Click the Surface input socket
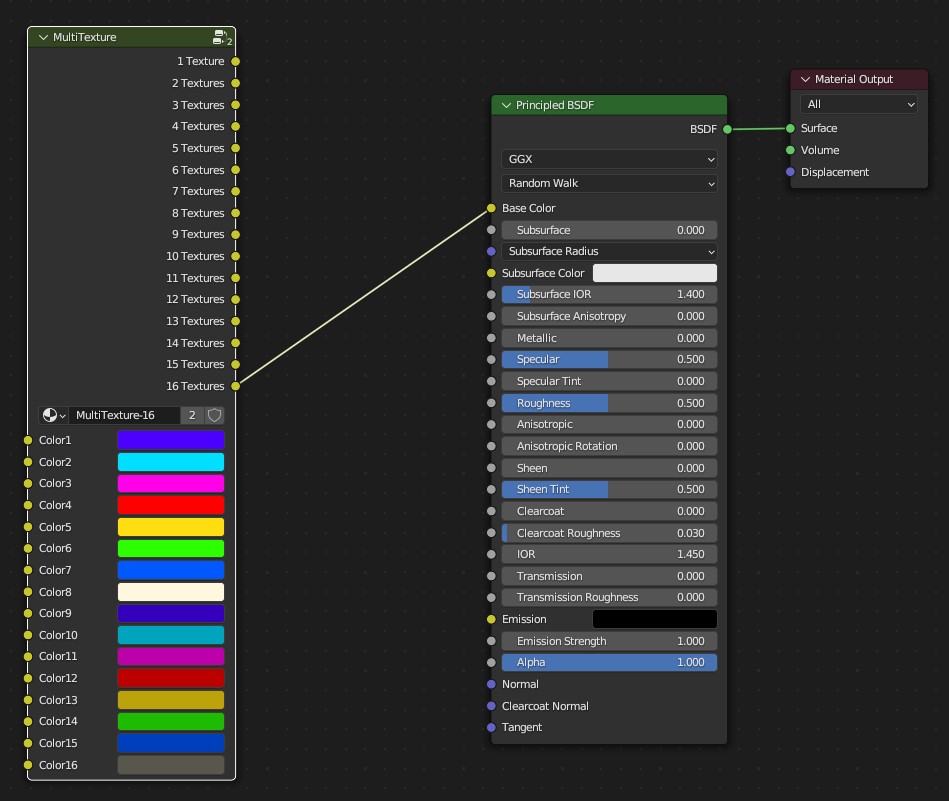The image size is (949, 801). pos(790,128)
